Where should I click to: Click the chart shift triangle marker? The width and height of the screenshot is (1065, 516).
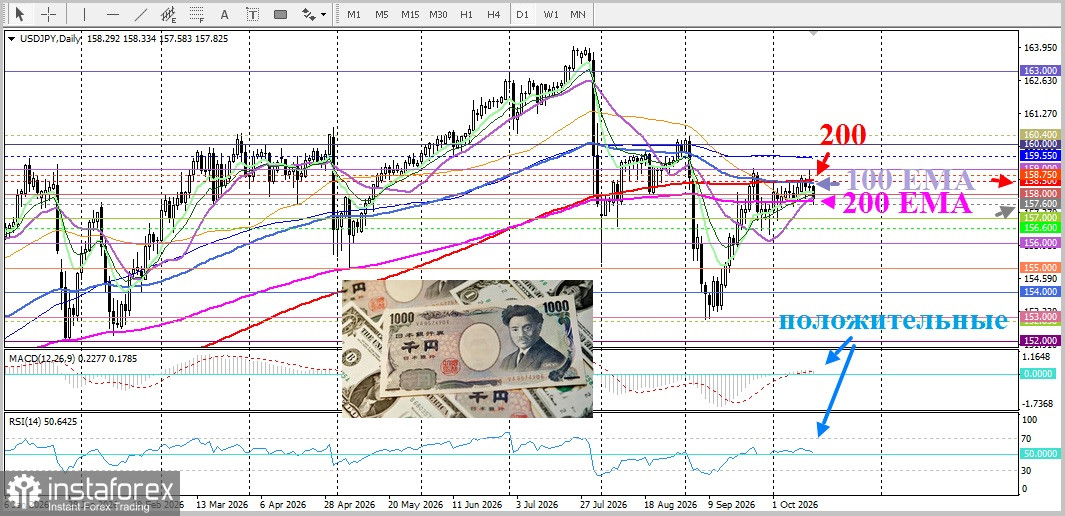click(x=813, y=35)
